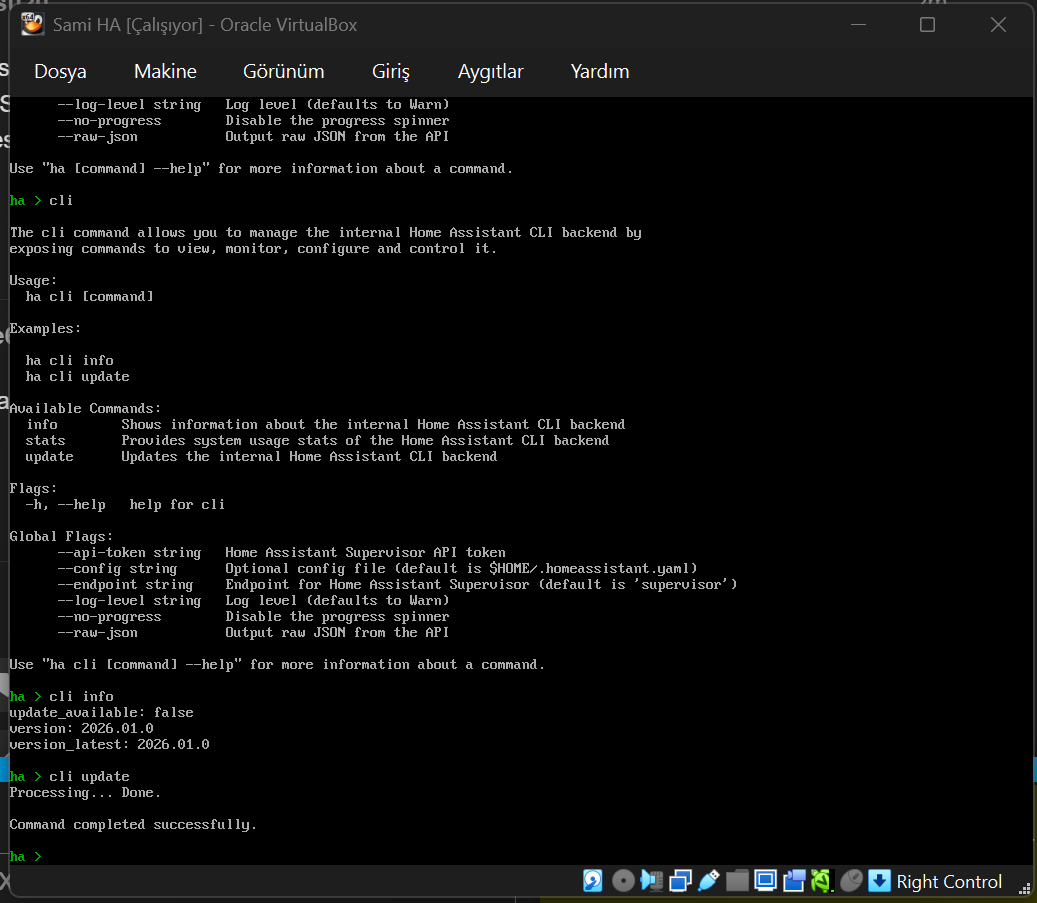Open the network adapter status icon

point(680,881)
